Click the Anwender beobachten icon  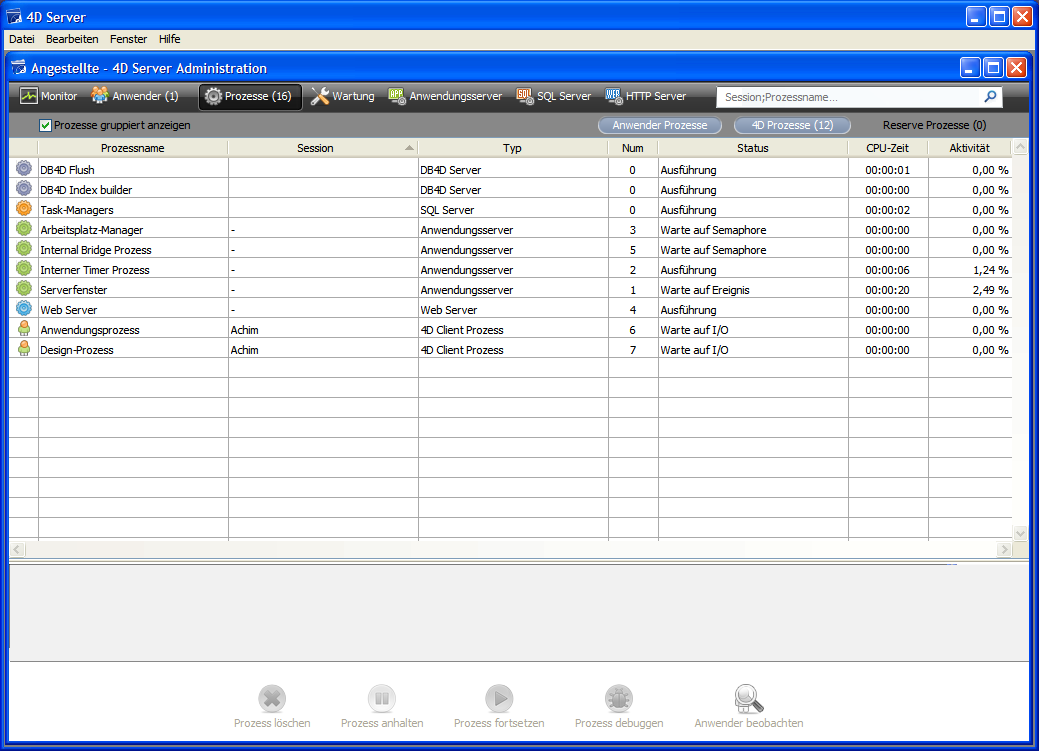point(748,698)
